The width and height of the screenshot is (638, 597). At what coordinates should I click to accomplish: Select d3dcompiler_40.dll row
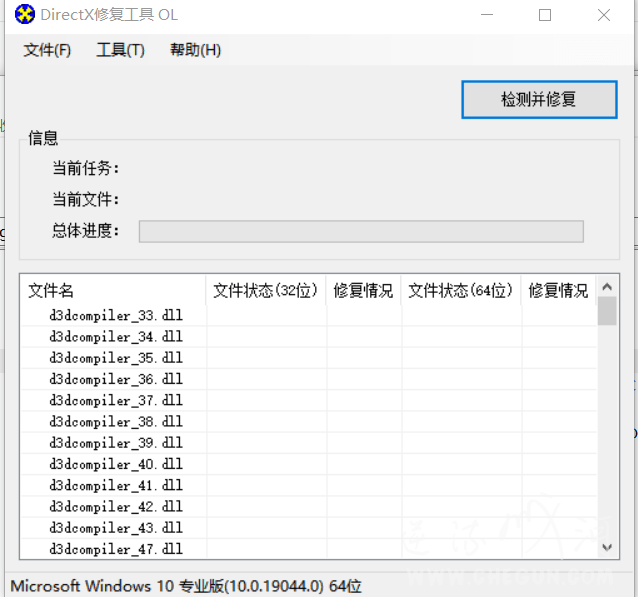tap(309, 464)
